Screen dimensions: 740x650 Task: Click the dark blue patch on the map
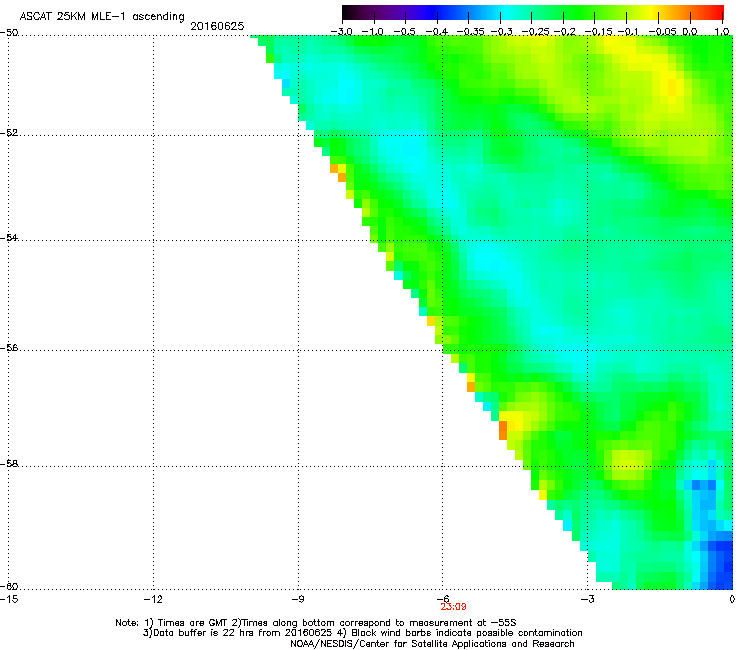pos(720,562)
